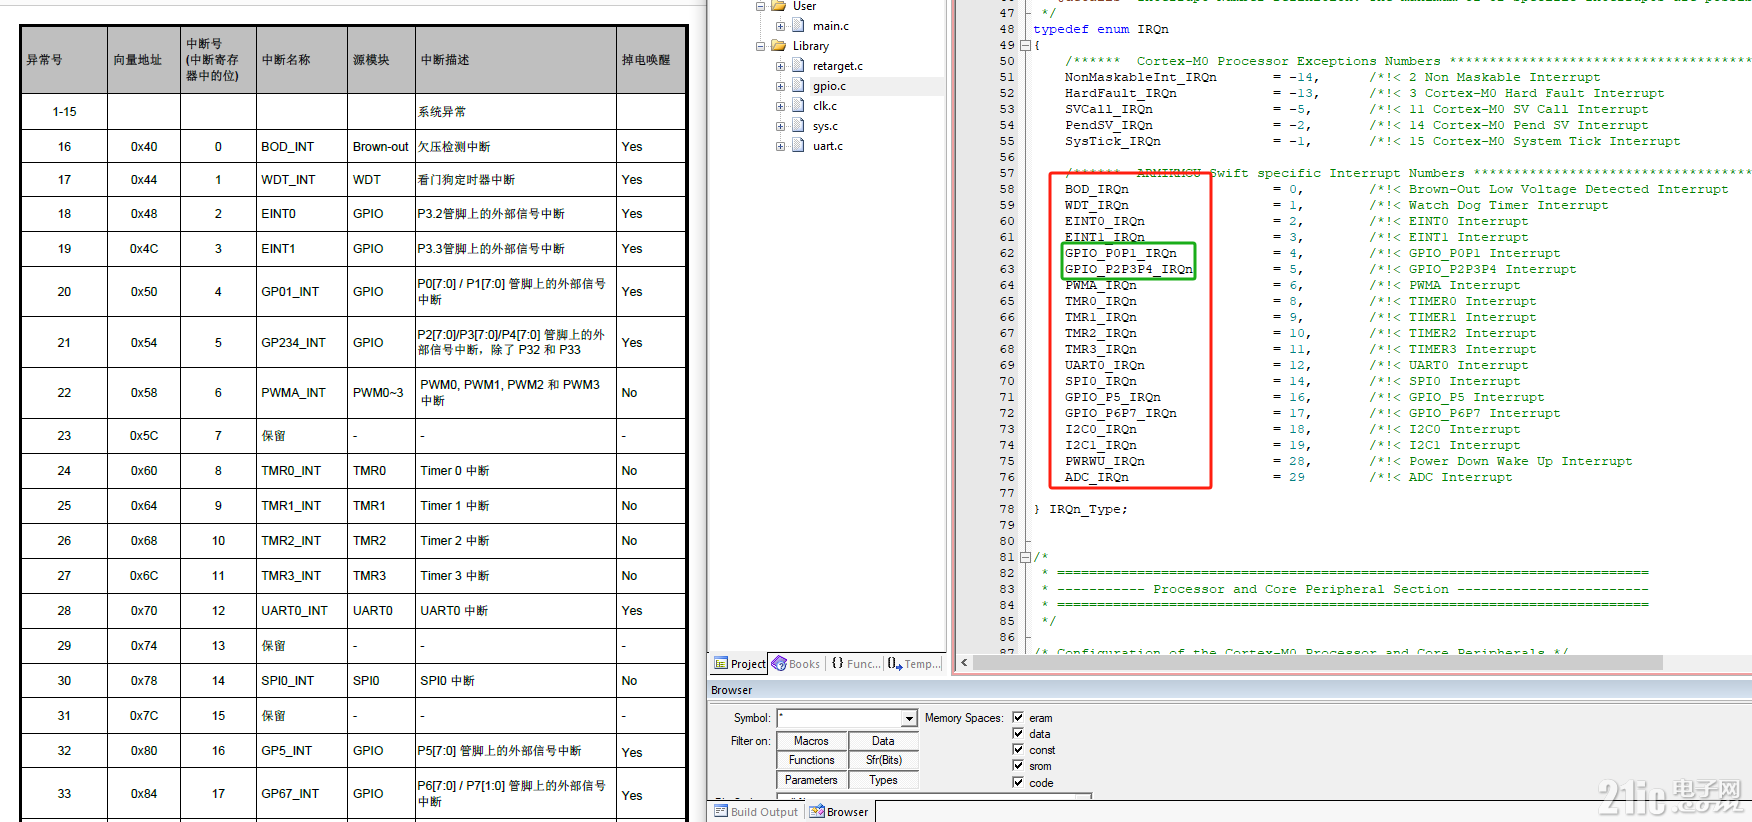Click NonMaskableInt_IRQn in the code

pyautogui.click(x=1140, y=77)
